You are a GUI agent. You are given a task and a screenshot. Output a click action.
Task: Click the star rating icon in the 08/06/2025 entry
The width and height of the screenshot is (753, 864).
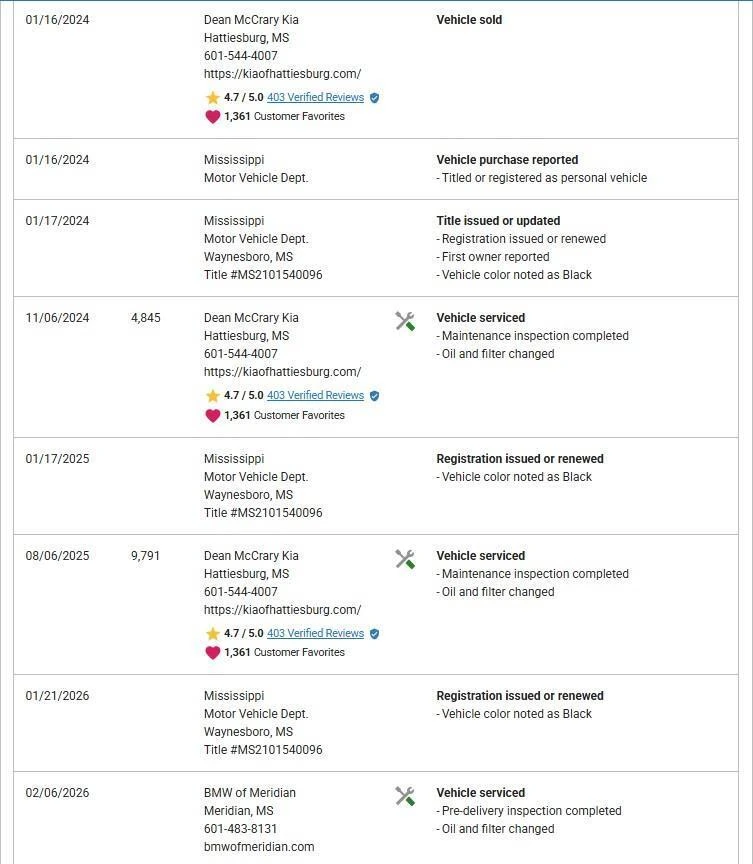(212, 633)
